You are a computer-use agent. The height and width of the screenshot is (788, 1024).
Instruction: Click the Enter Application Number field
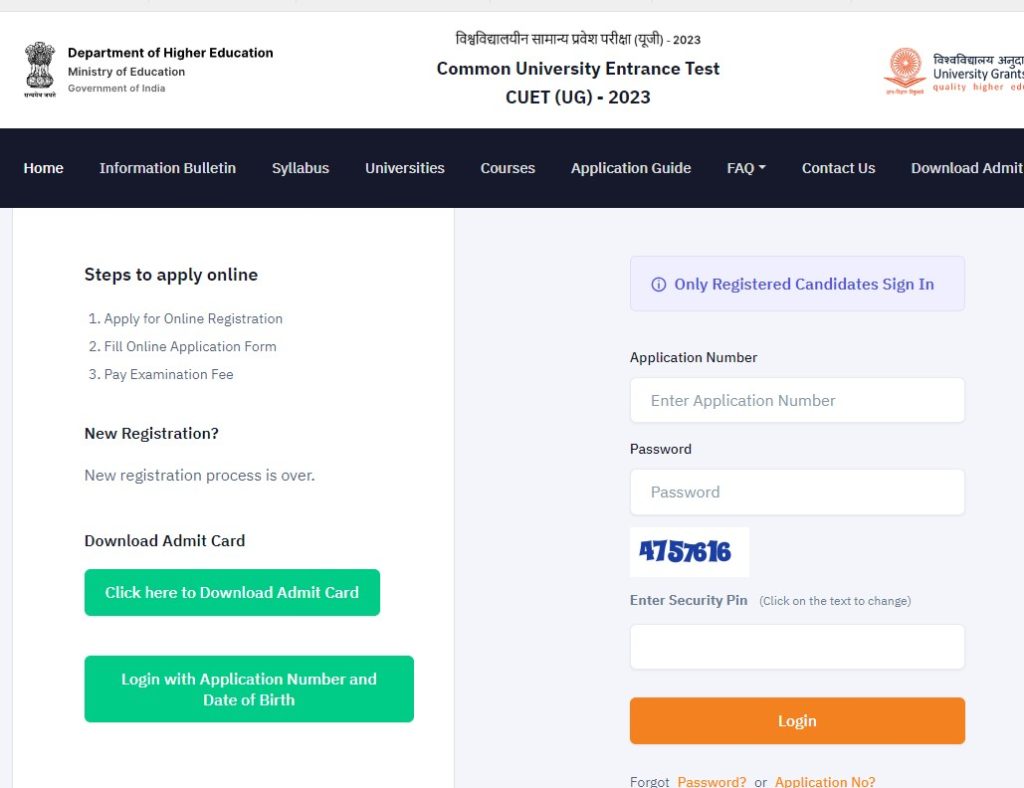797,400
